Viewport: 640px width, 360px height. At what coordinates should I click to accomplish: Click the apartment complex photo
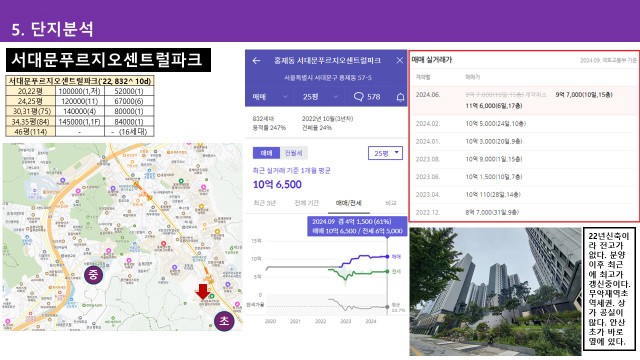tap(496, 291)
